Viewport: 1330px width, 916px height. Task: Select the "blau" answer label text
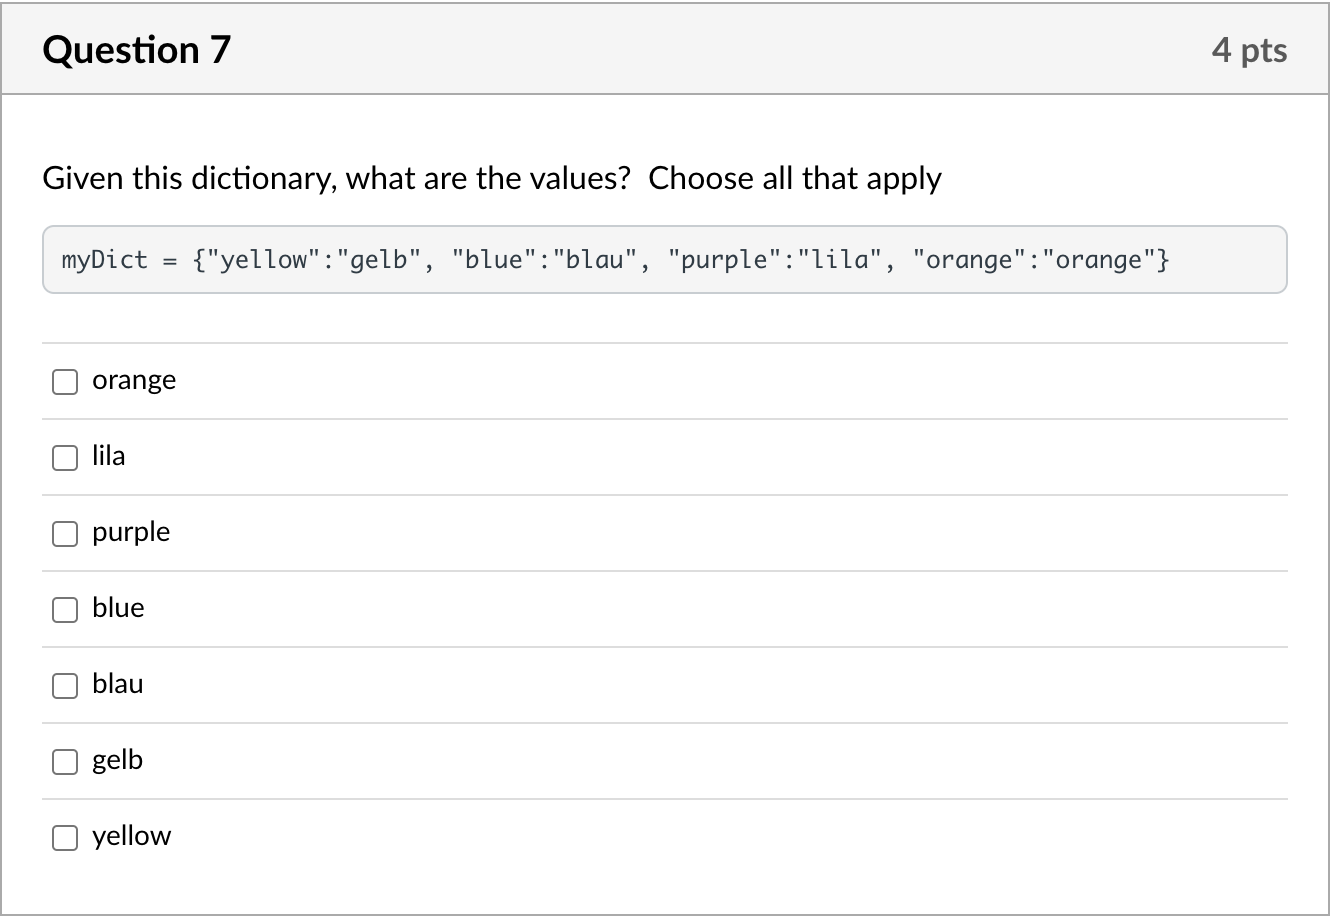tap(117, 684)
